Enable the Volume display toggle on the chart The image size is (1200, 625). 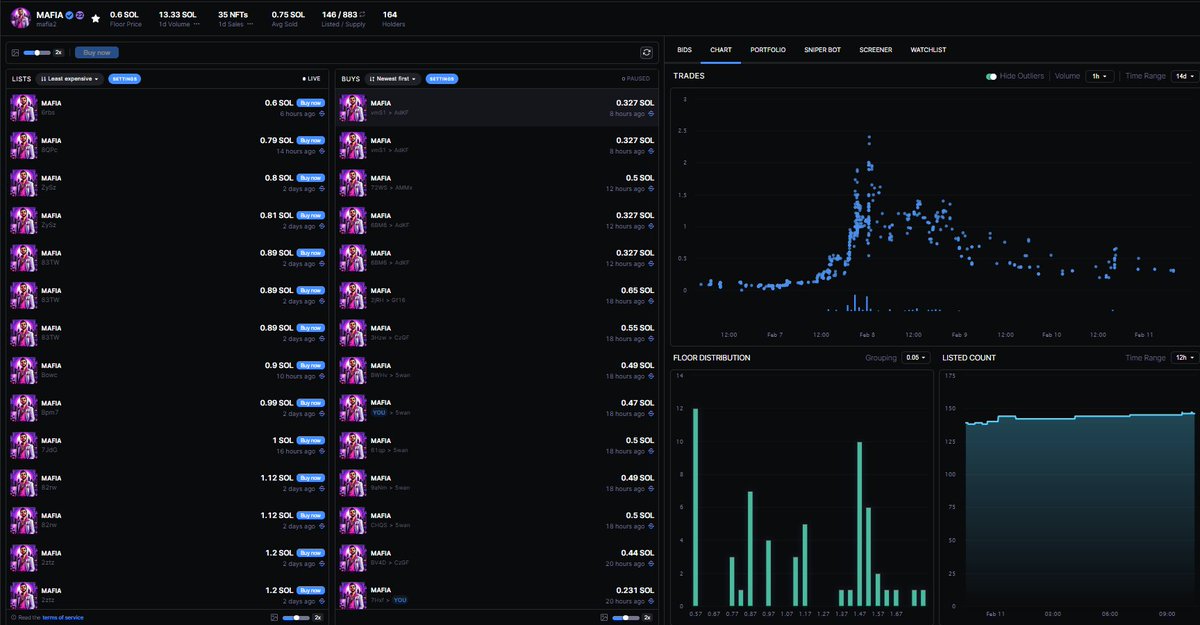pos(1067,75)
